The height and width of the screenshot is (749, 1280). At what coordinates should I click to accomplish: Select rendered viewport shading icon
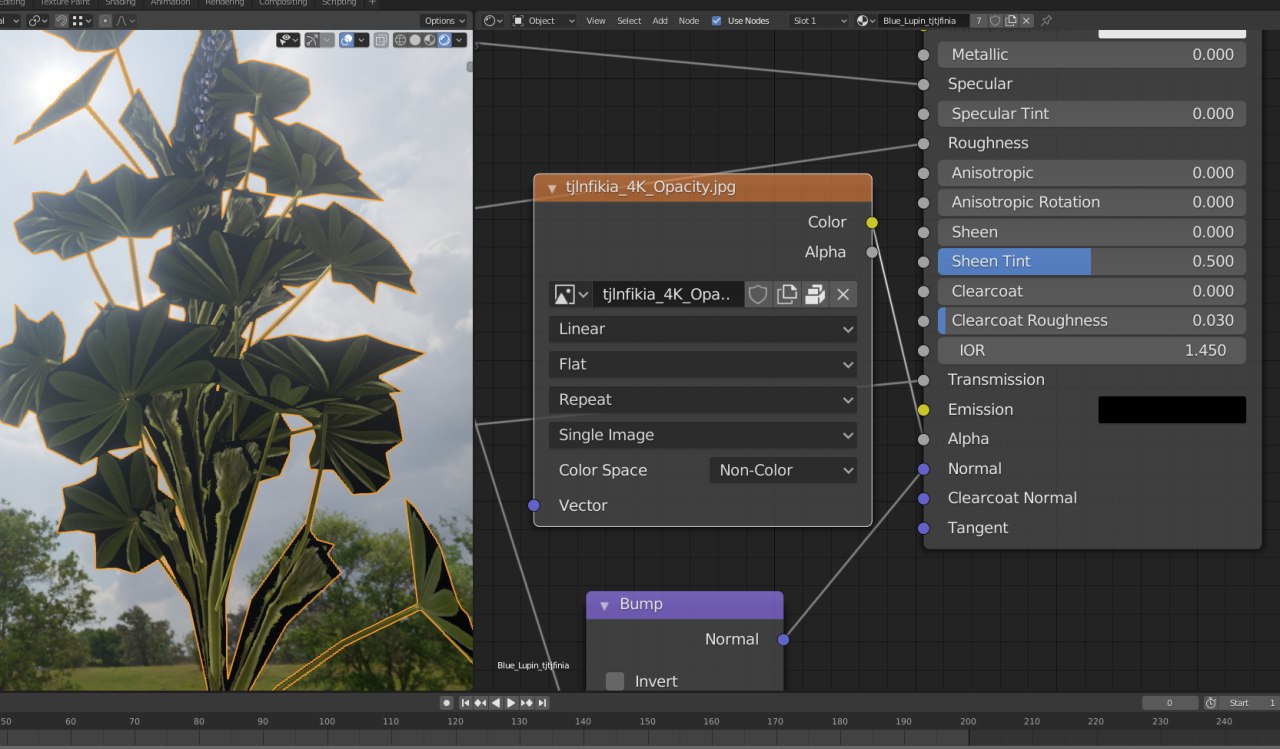pos(444,40)
